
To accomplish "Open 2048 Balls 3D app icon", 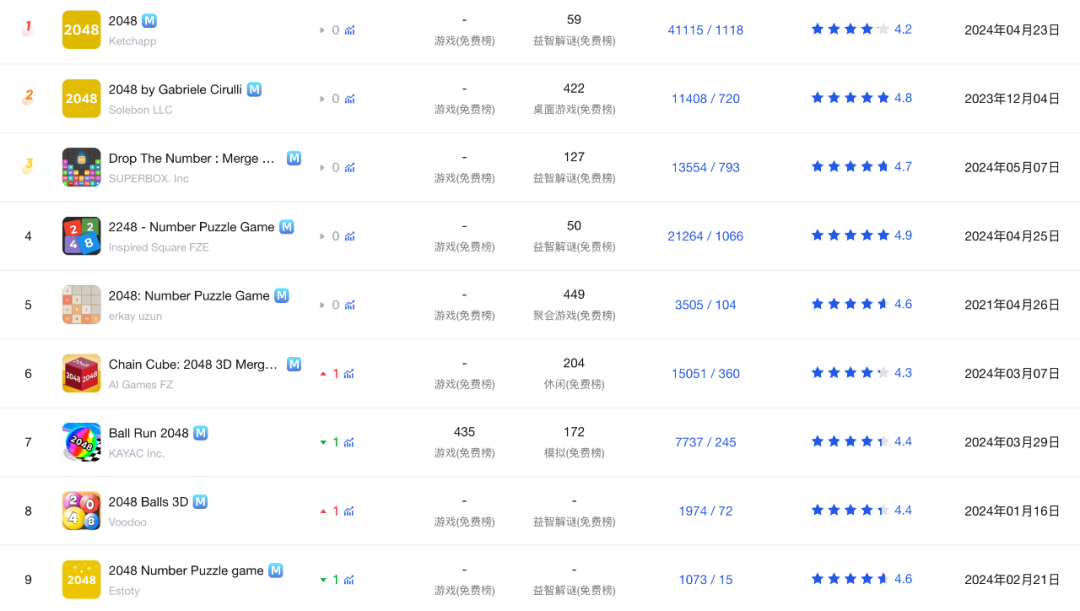I will point(81,511).
